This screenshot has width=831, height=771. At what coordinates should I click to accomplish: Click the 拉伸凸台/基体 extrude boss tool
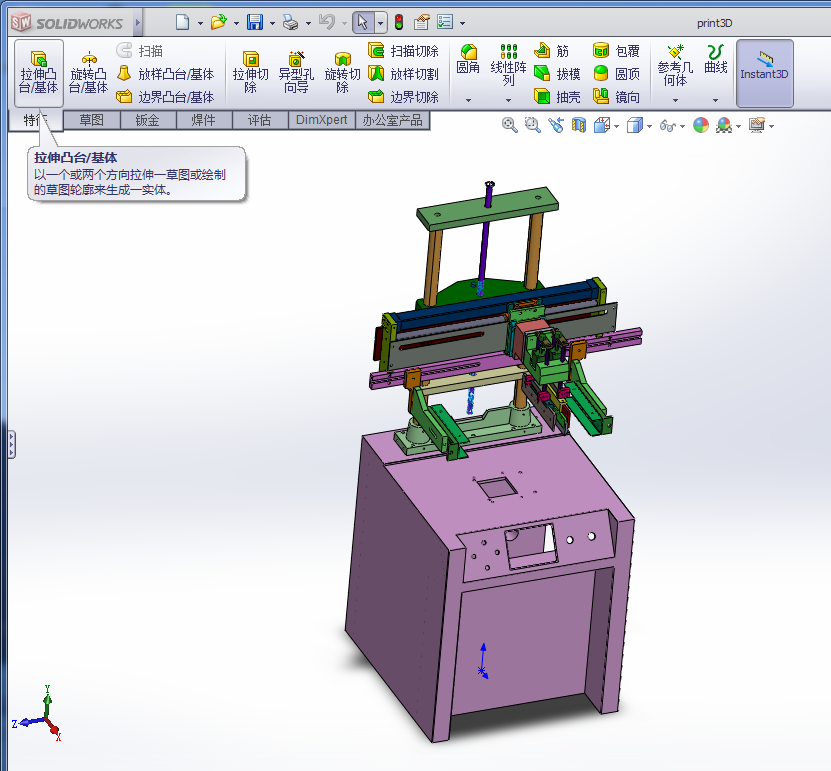[39, 73]
